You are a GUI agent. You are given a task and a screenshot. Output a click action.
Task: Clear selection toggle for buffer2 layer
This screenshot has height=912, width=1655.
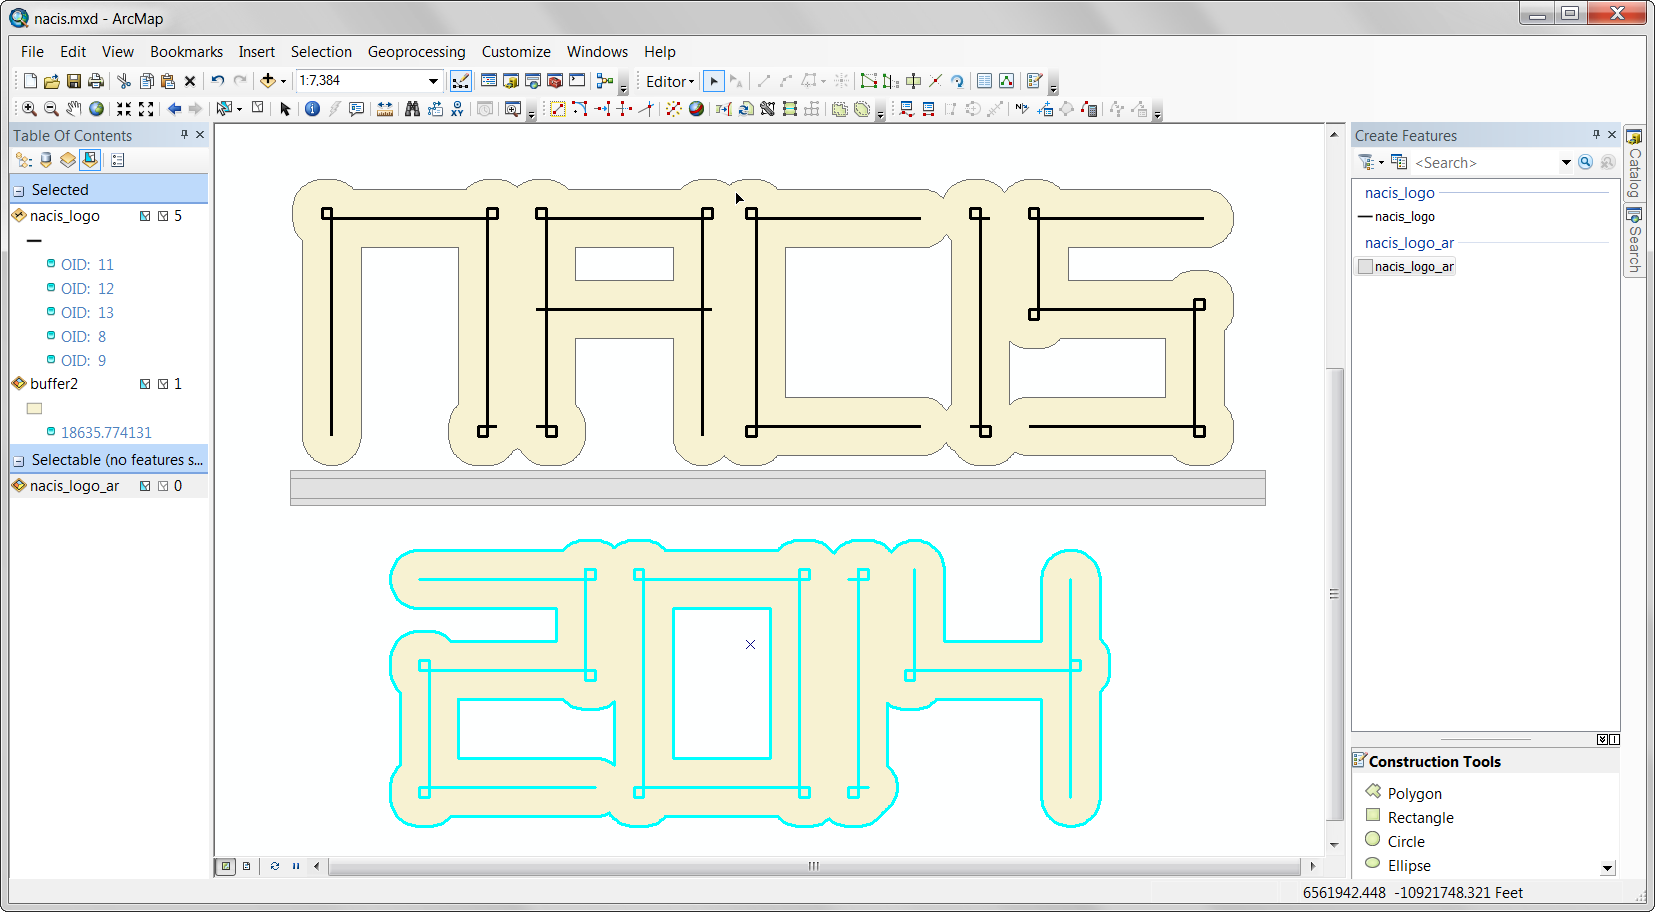click(163, 384)
